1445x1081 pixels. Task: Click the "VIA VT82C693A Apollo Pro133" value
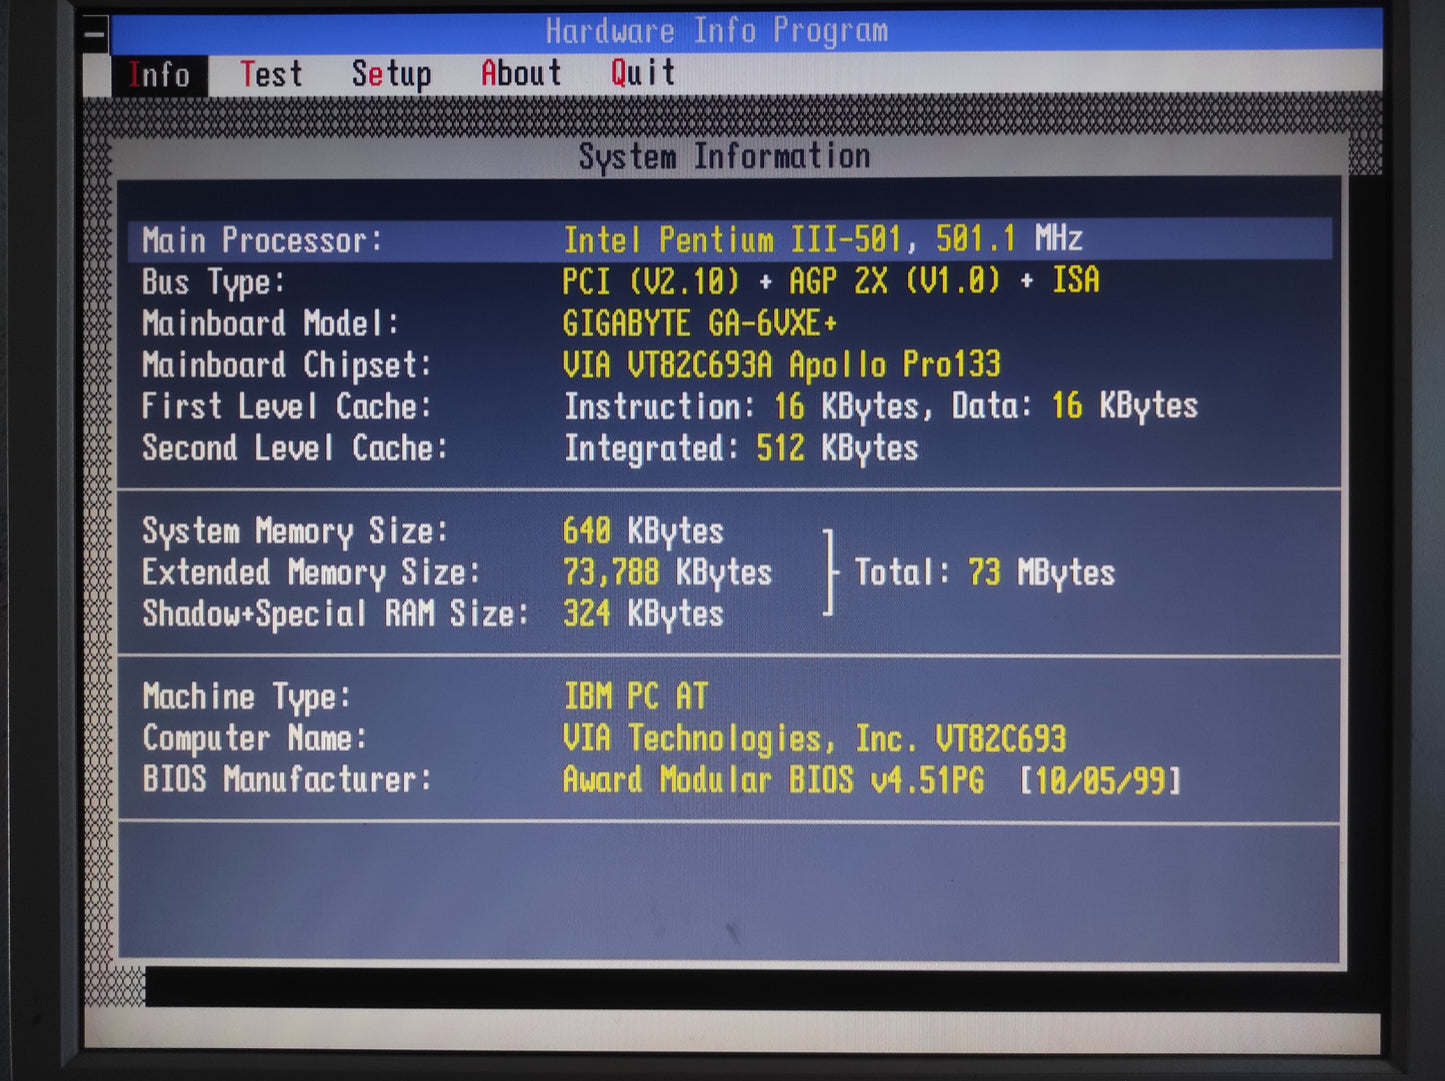[782, 364]
